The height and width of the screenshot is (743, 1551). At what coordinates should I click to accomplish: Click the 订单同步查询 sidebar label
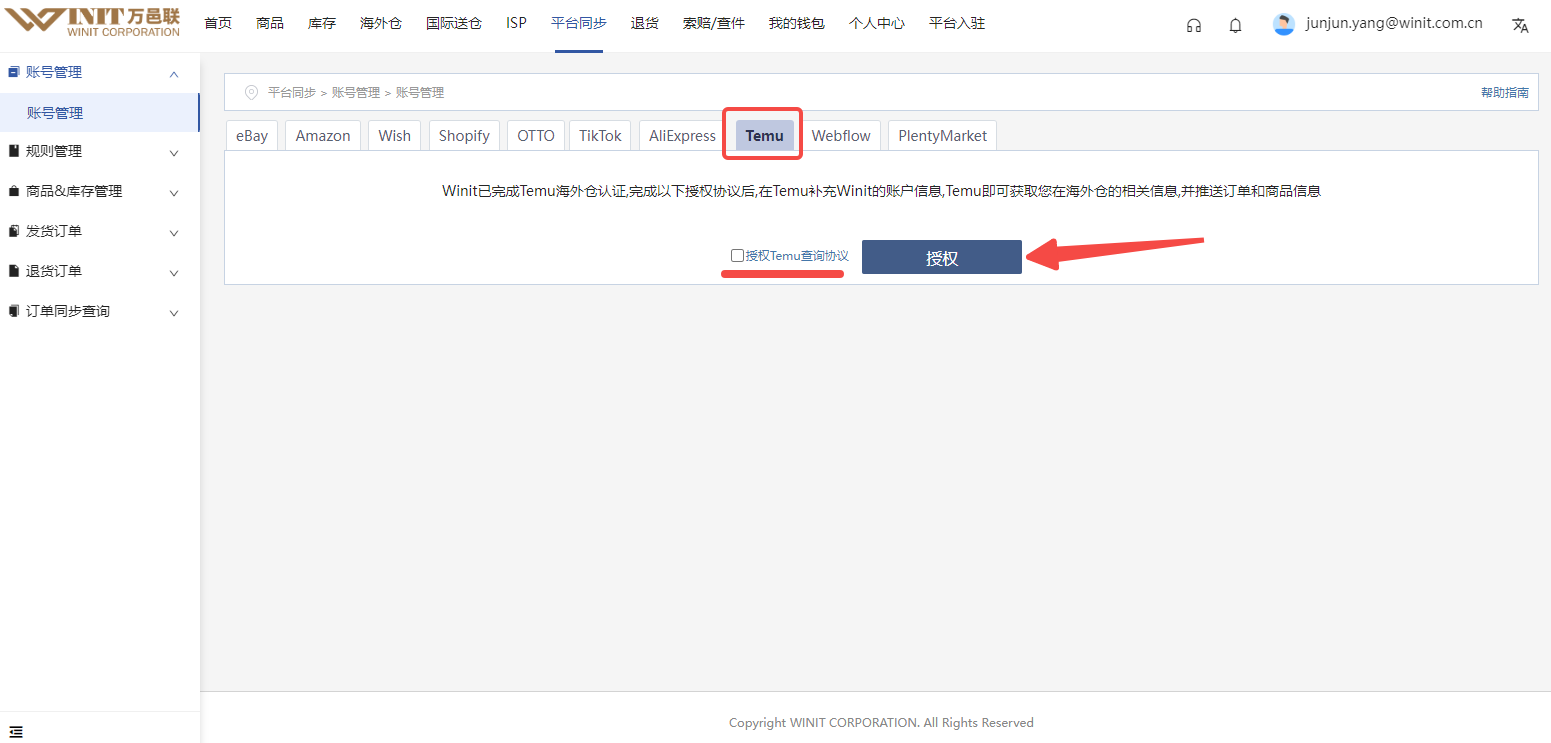[x=68, y=311]
